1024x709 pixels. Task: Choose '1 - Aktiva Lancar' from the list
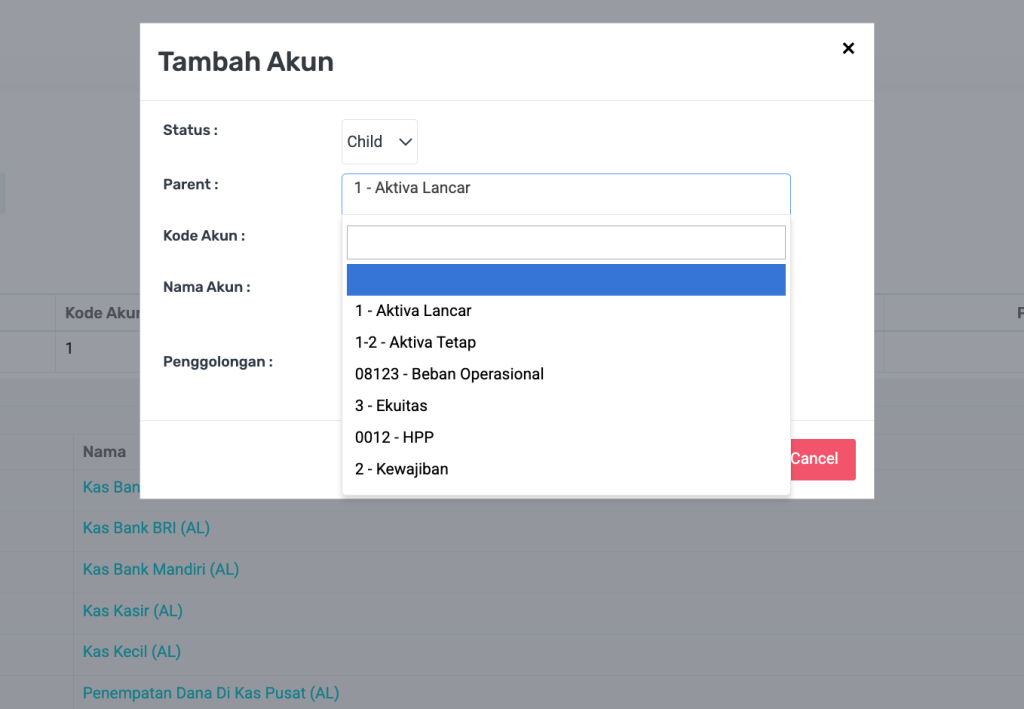(414, 311)
